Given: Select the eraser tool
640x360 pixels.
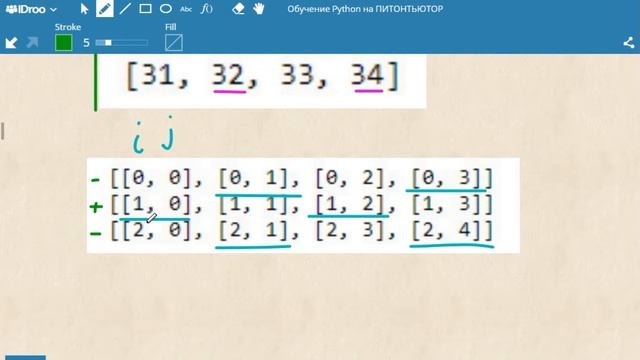Looking at the screenshot, I should [x=238, y=9].
